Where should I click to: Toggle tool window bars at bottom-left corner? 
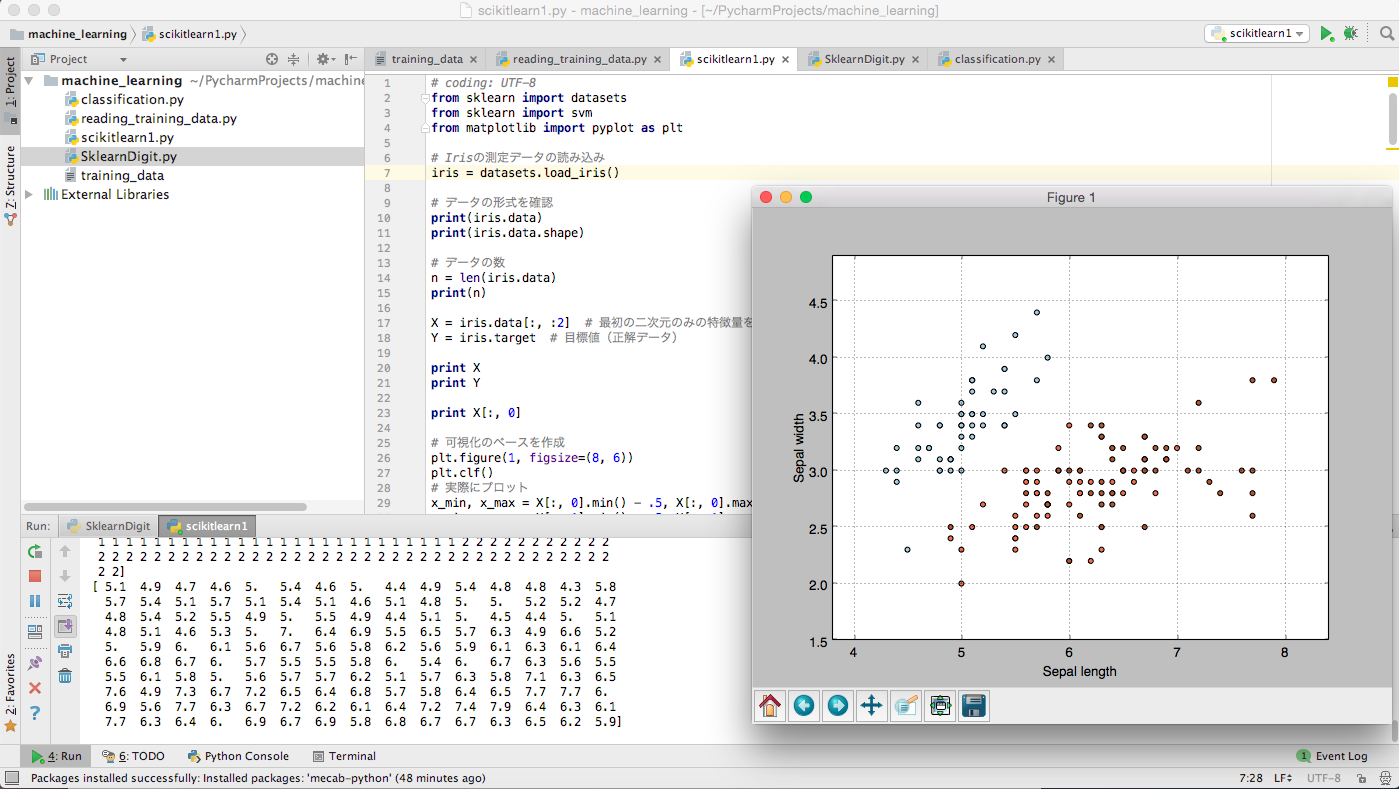click(12, 778)
